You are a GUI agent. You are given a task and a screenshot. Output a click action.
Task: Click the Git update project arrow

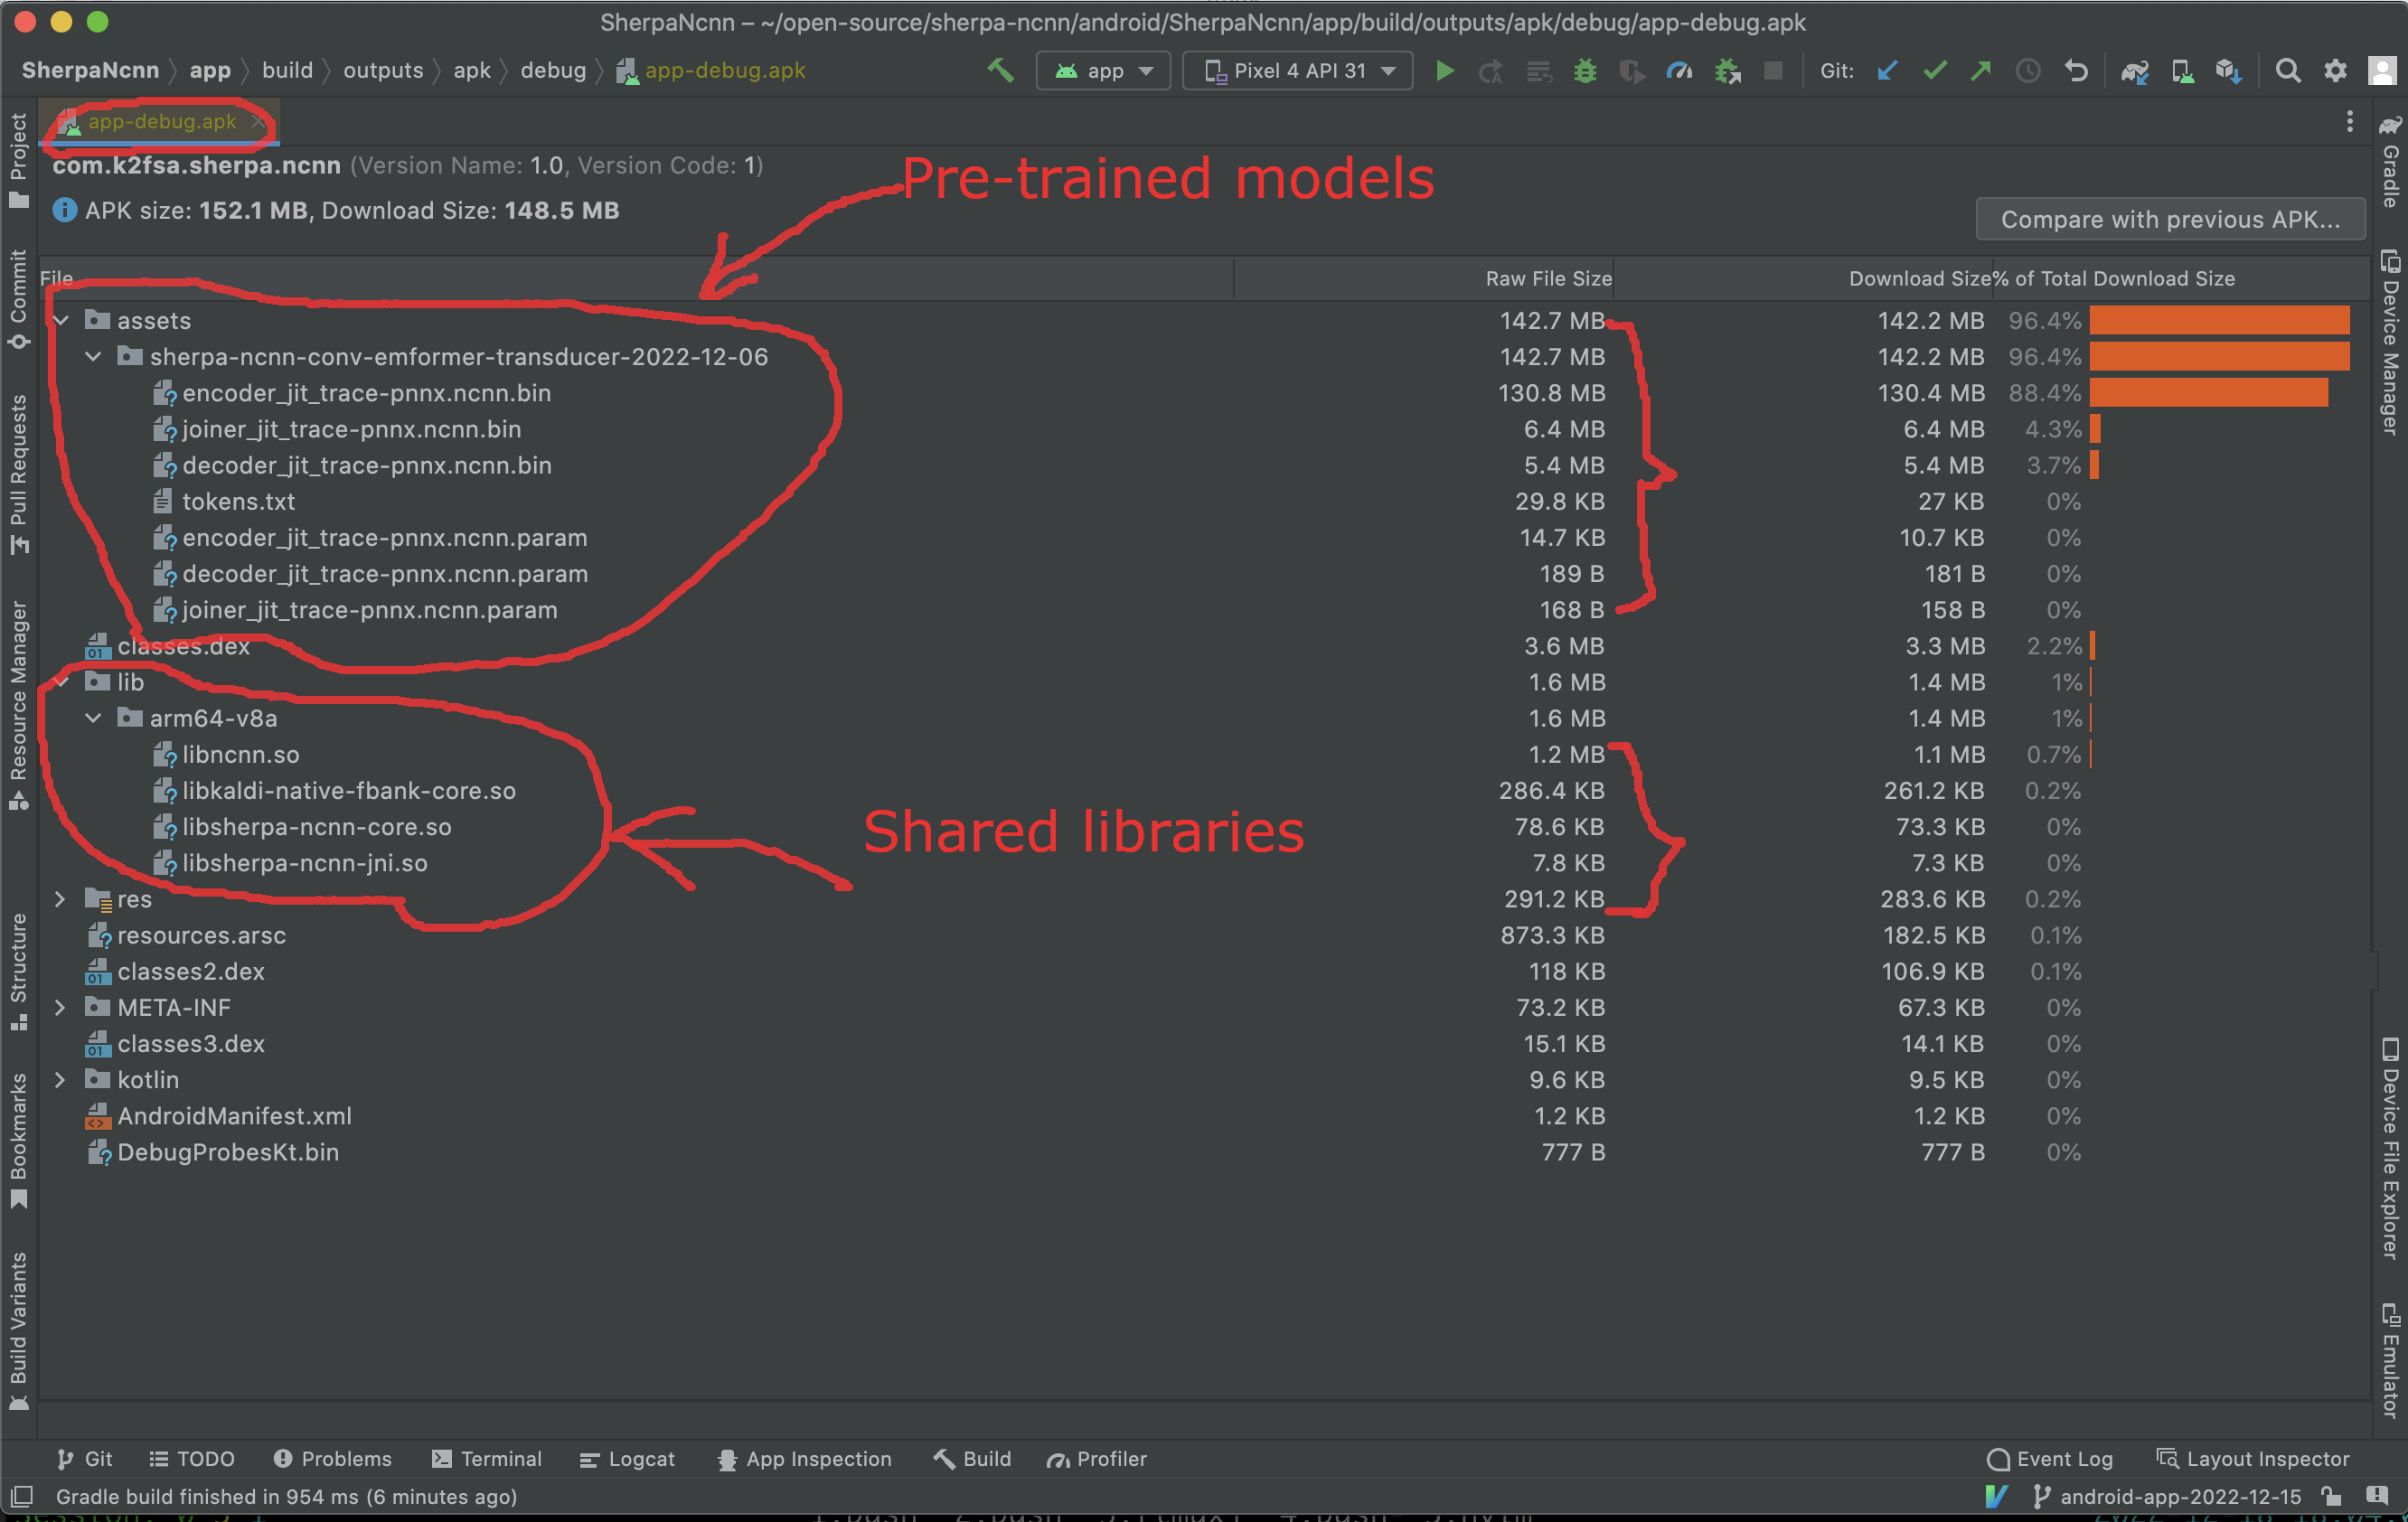[1887, 71]
